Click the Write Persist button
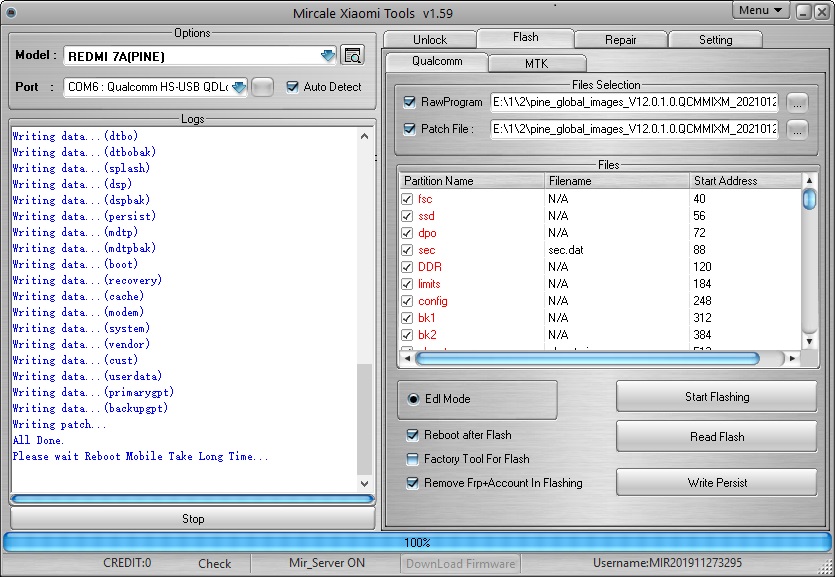835x577 pixels. coord(717,483)
